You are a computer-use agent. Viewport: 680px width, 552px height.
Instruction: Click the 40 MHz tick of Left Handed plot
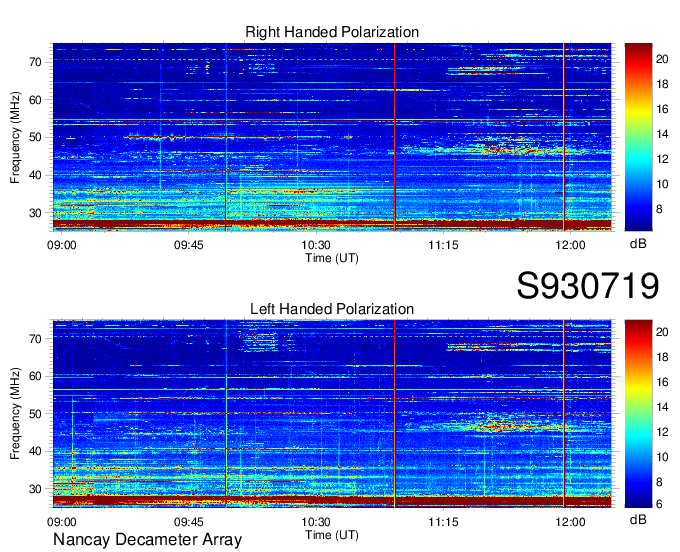36,451
